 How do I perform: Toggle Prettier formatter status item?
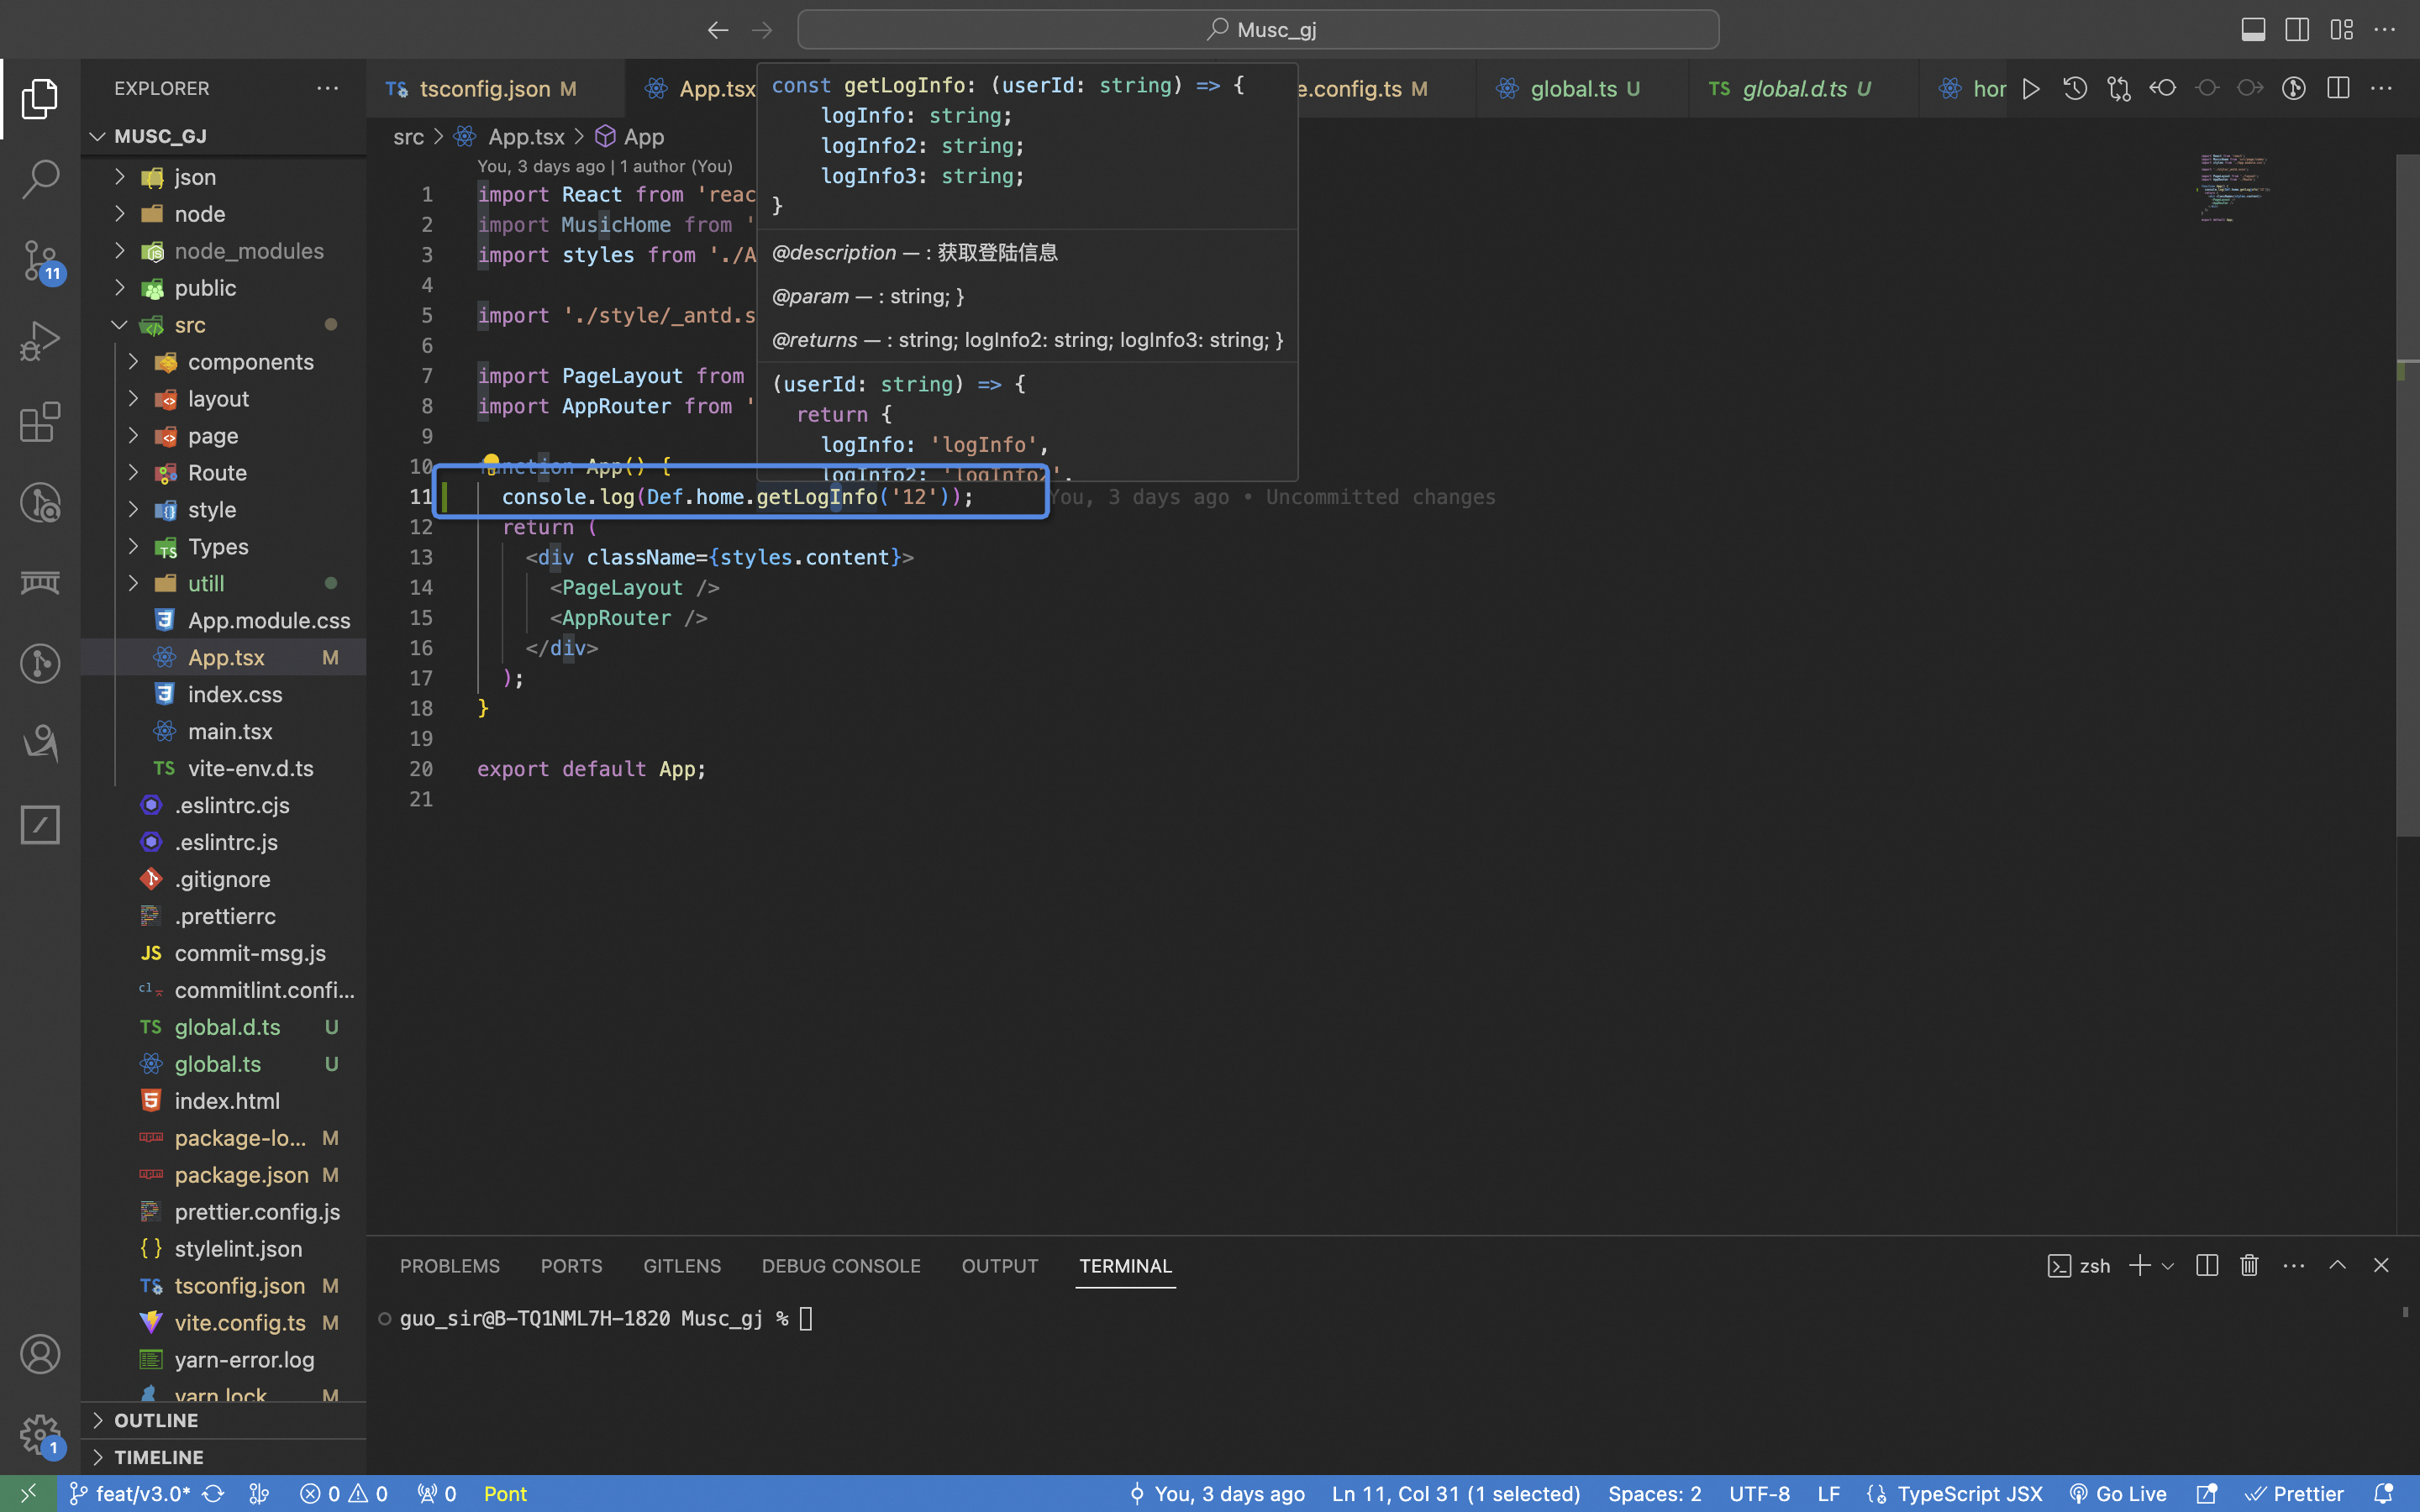coord(2294,1493)
